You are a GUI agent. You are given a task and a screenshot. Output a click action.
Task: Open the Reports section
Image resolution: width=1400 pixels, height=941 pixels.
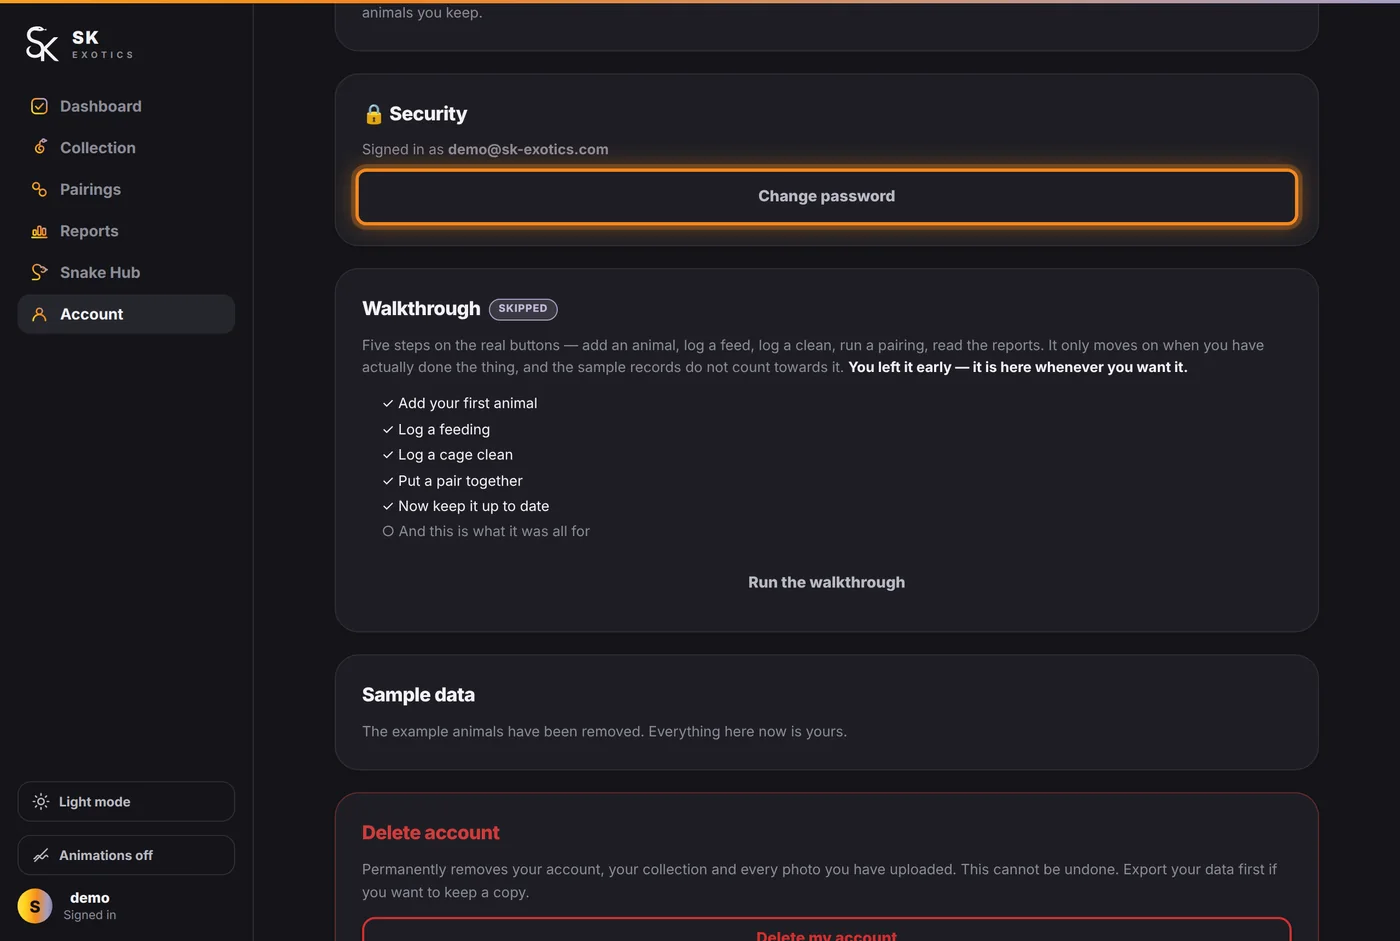point(126,231)
